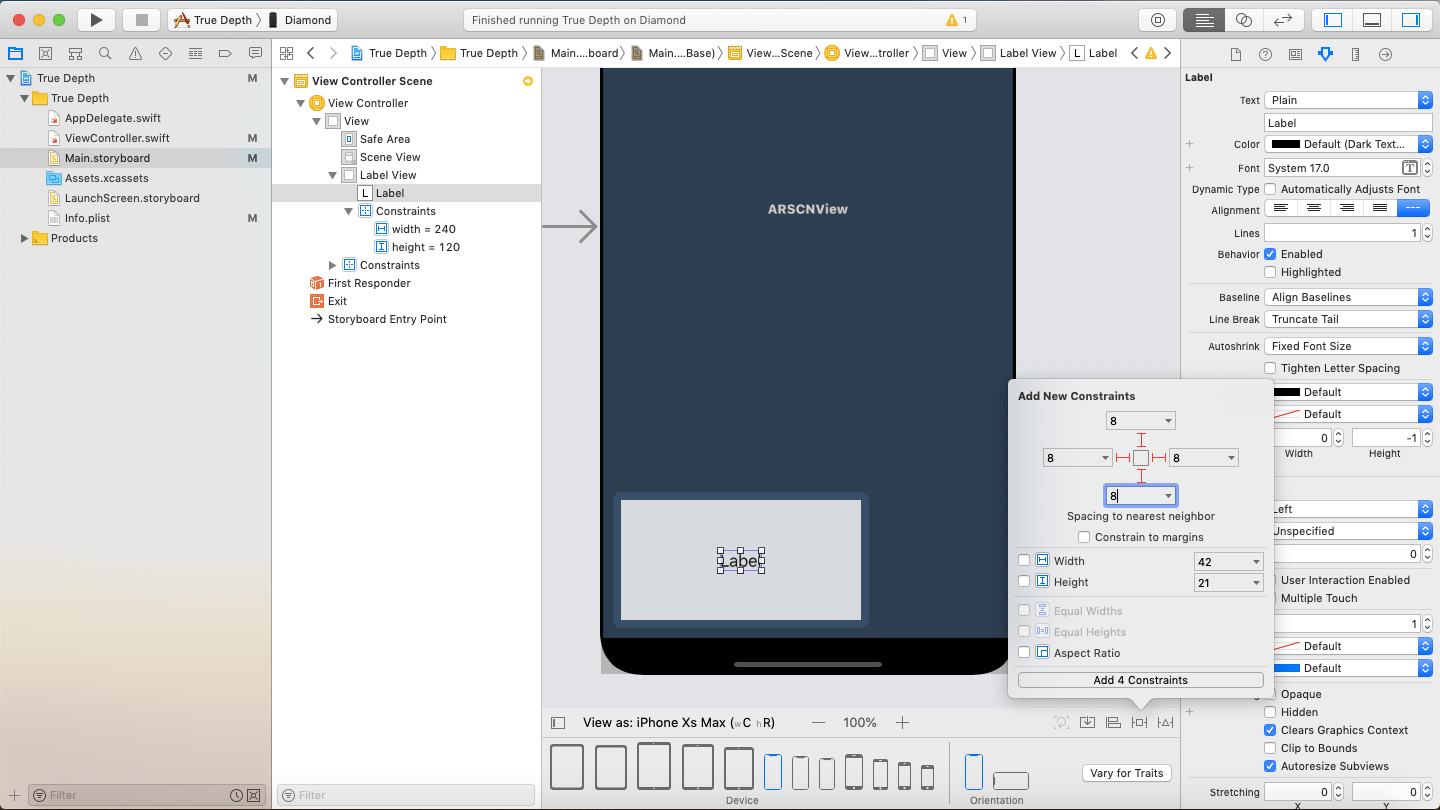Open the Find navigator magnifier icon
Viewport: 1440px width, 810px height.
click(105, 54)
